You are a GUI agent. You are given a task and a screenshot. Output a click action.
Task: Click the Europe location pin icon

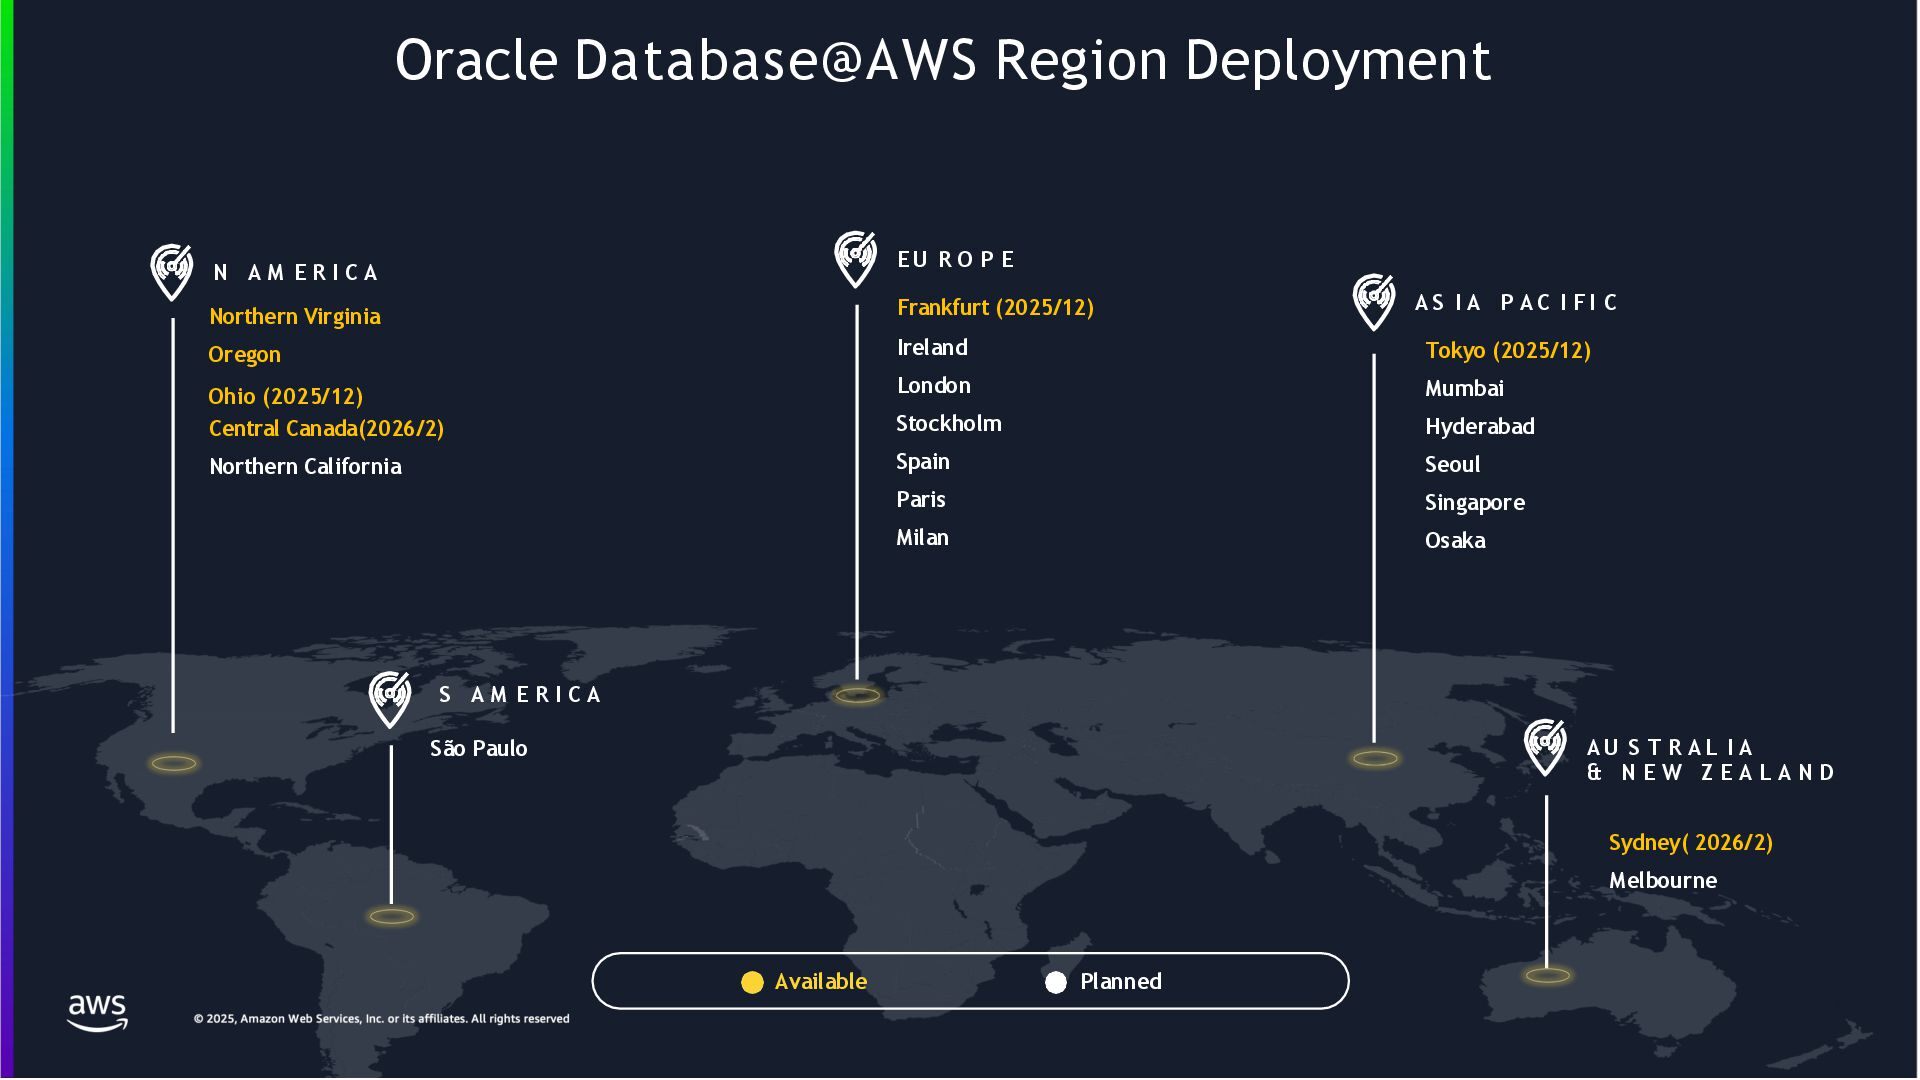click(x=856, y=258)
